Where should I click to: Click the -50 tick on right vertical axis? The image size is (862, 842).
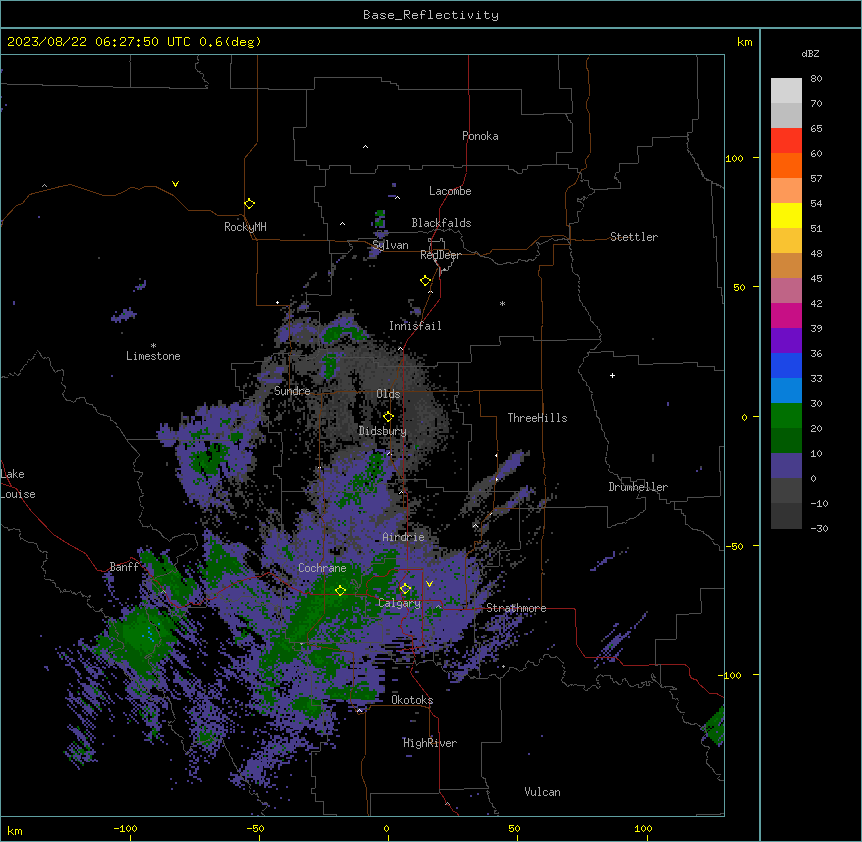734,546
